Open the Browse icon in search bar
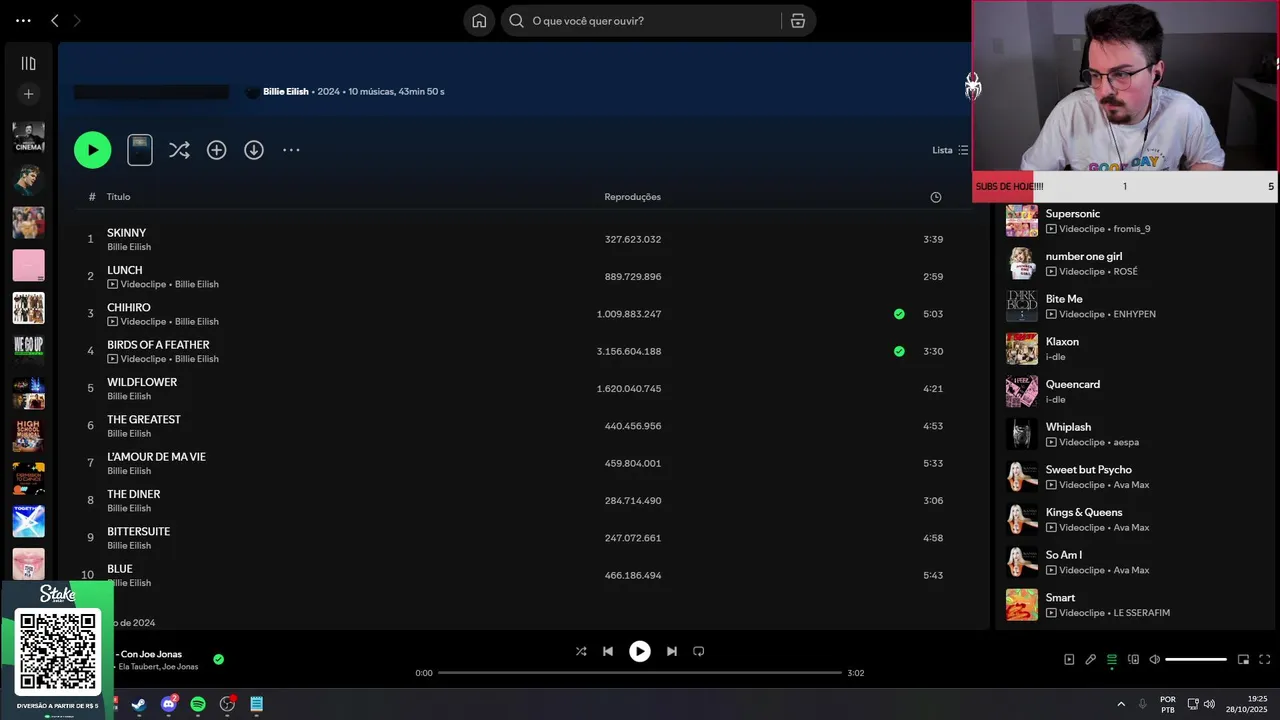This screenshot has width=1280, height=720. [798, 20]
